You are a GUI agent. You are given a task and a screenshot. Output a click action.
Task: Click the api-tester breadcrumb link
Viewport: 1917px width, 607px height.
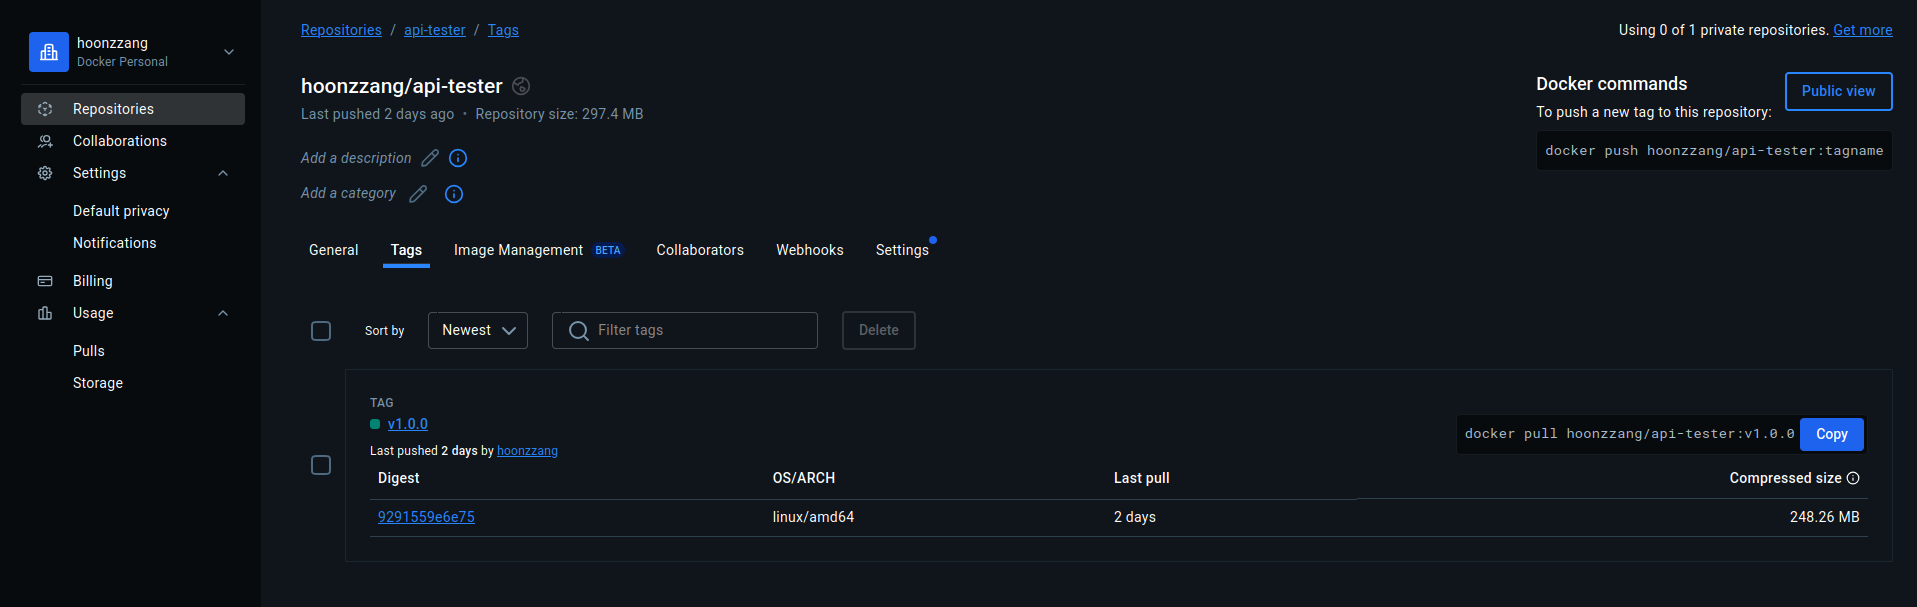pyautogui.click(x=435, y=30)
